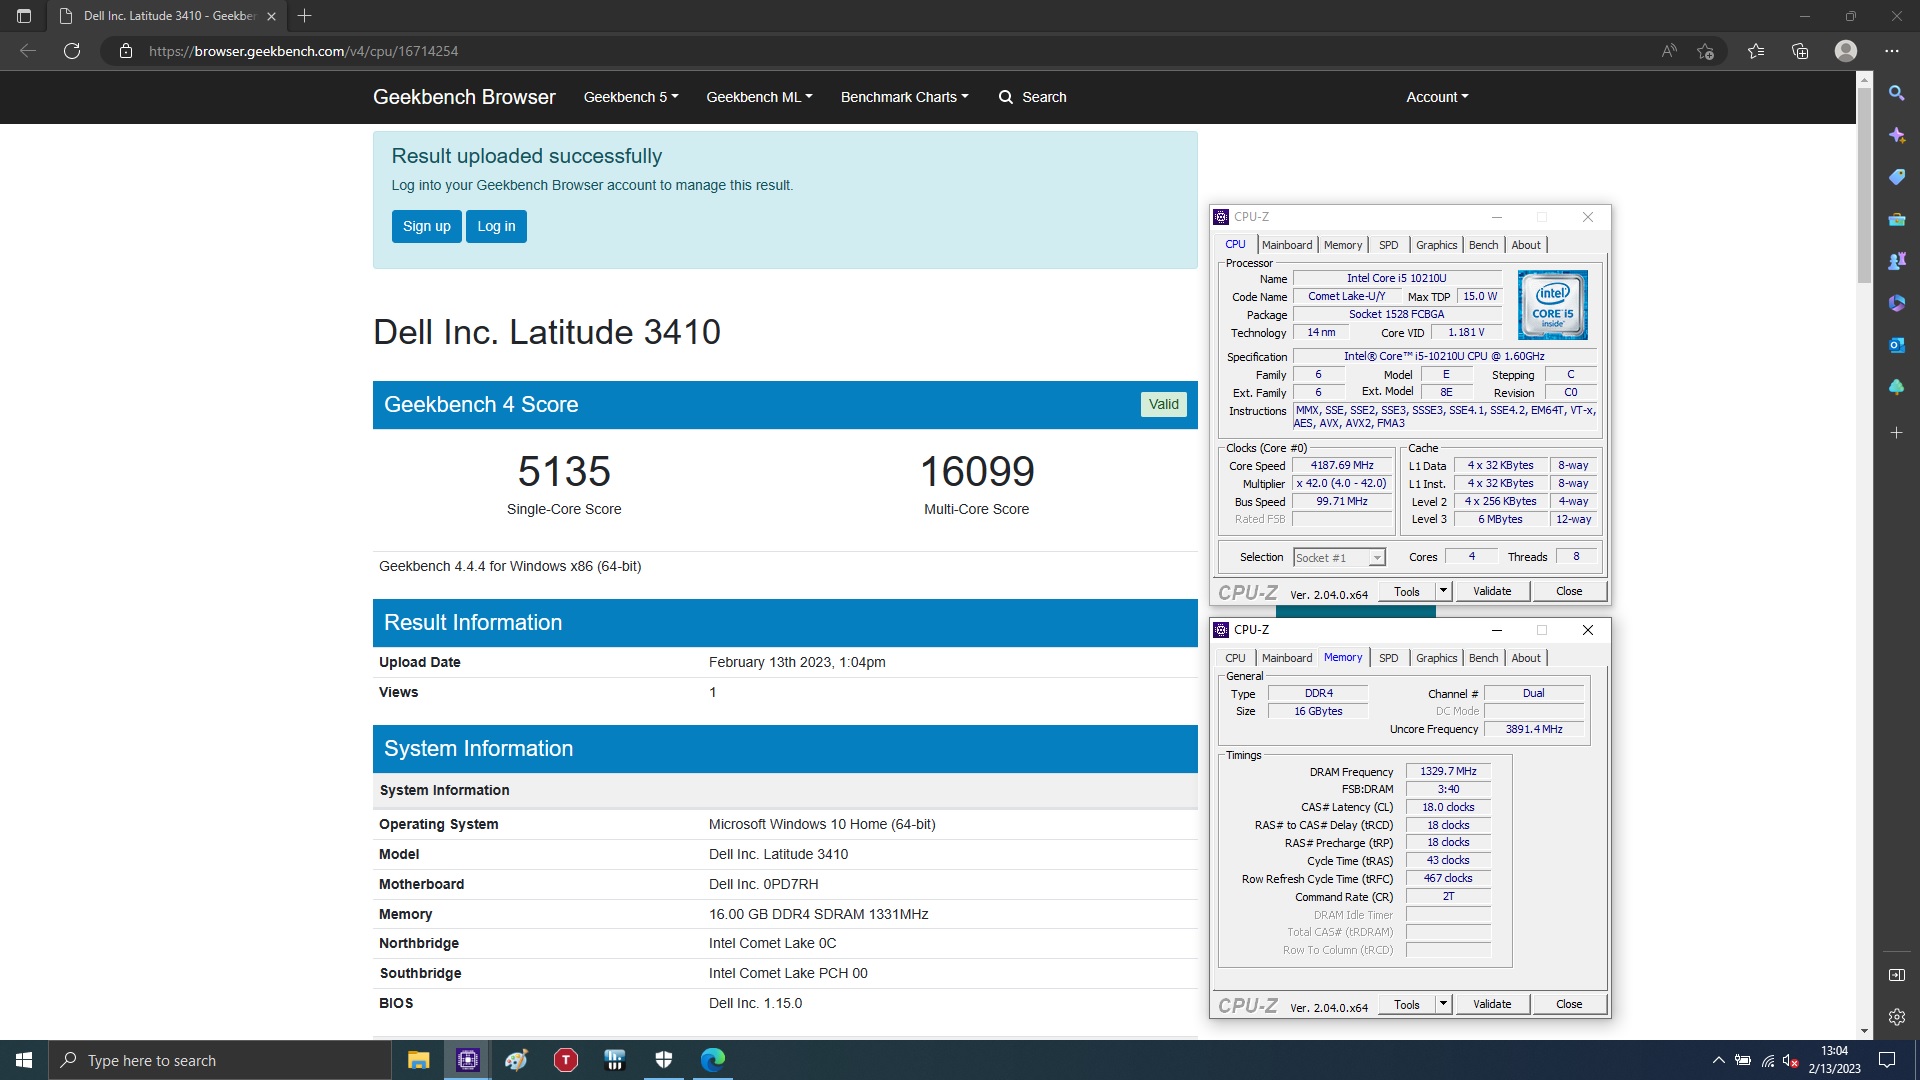
Task: View site information lock icon
Action: [x=126, y=51]
